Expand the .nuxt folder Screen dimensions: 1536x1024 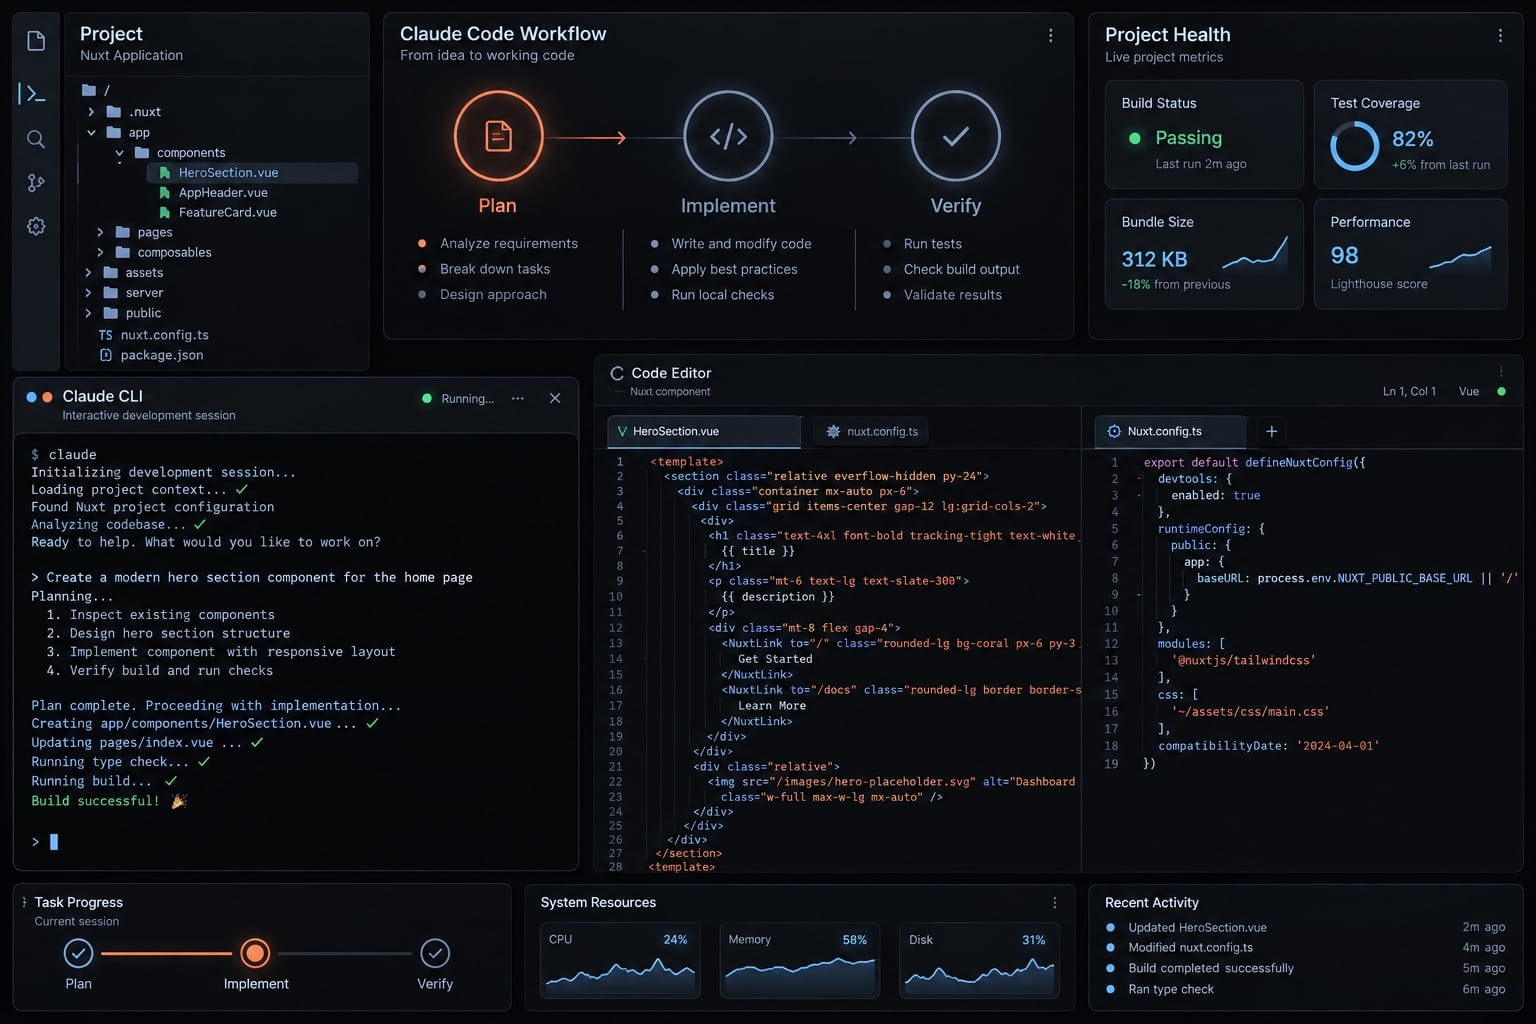pos(91,112)
